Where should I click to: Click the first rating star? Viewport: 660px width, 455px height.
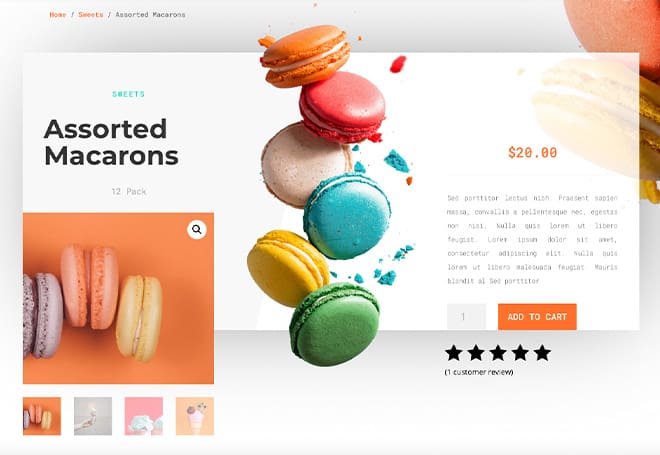[453, 353]
